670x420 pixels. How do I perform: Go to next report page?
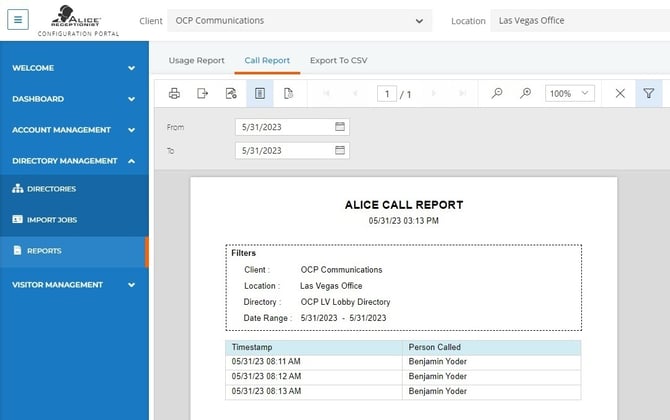pyautogui.click(x=434, y=93)
